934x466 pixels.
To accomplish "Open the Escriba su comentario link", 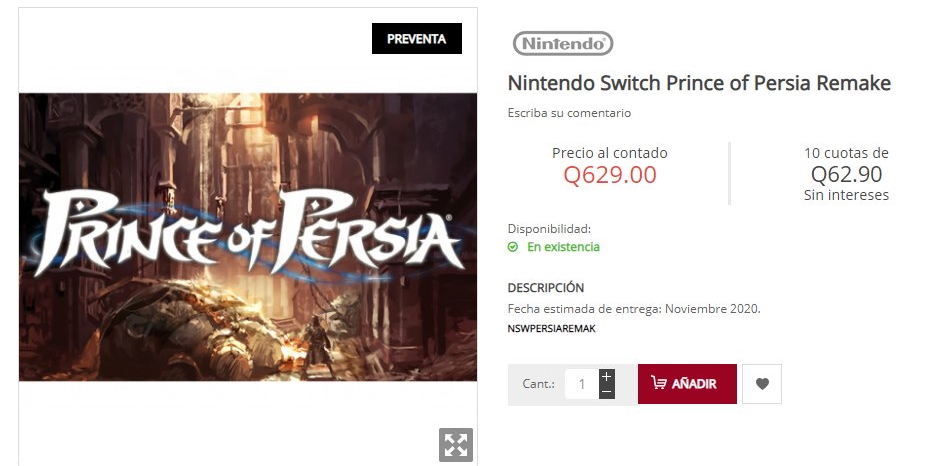I will [x=569, y=113].
